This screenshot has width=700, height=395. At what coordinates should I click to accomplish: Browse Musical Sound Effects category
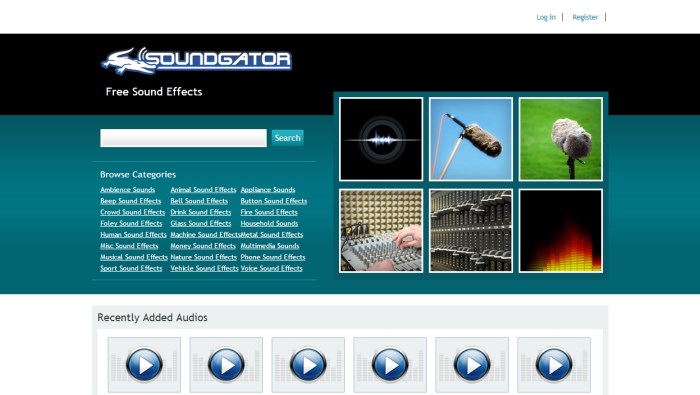[x=134, y=257]
